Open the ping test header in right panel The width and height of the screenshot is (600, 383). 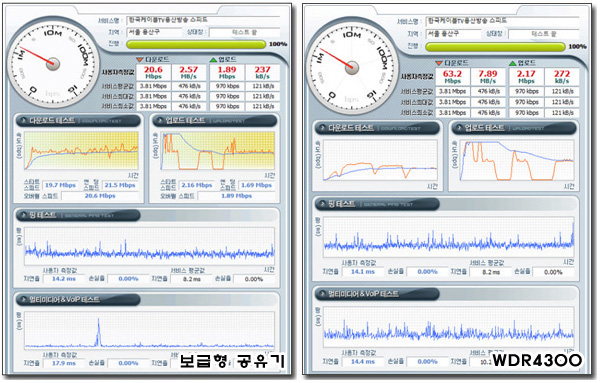(377, 204)
